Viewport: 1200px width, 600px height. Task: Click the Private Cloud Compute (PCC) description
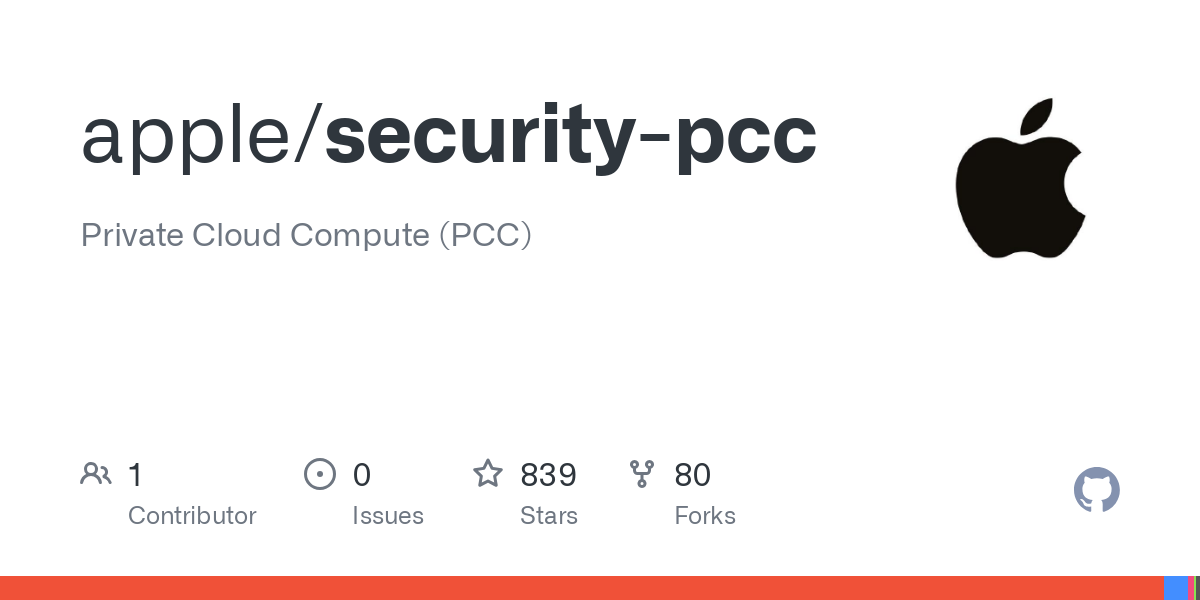[x=306, y=235]
